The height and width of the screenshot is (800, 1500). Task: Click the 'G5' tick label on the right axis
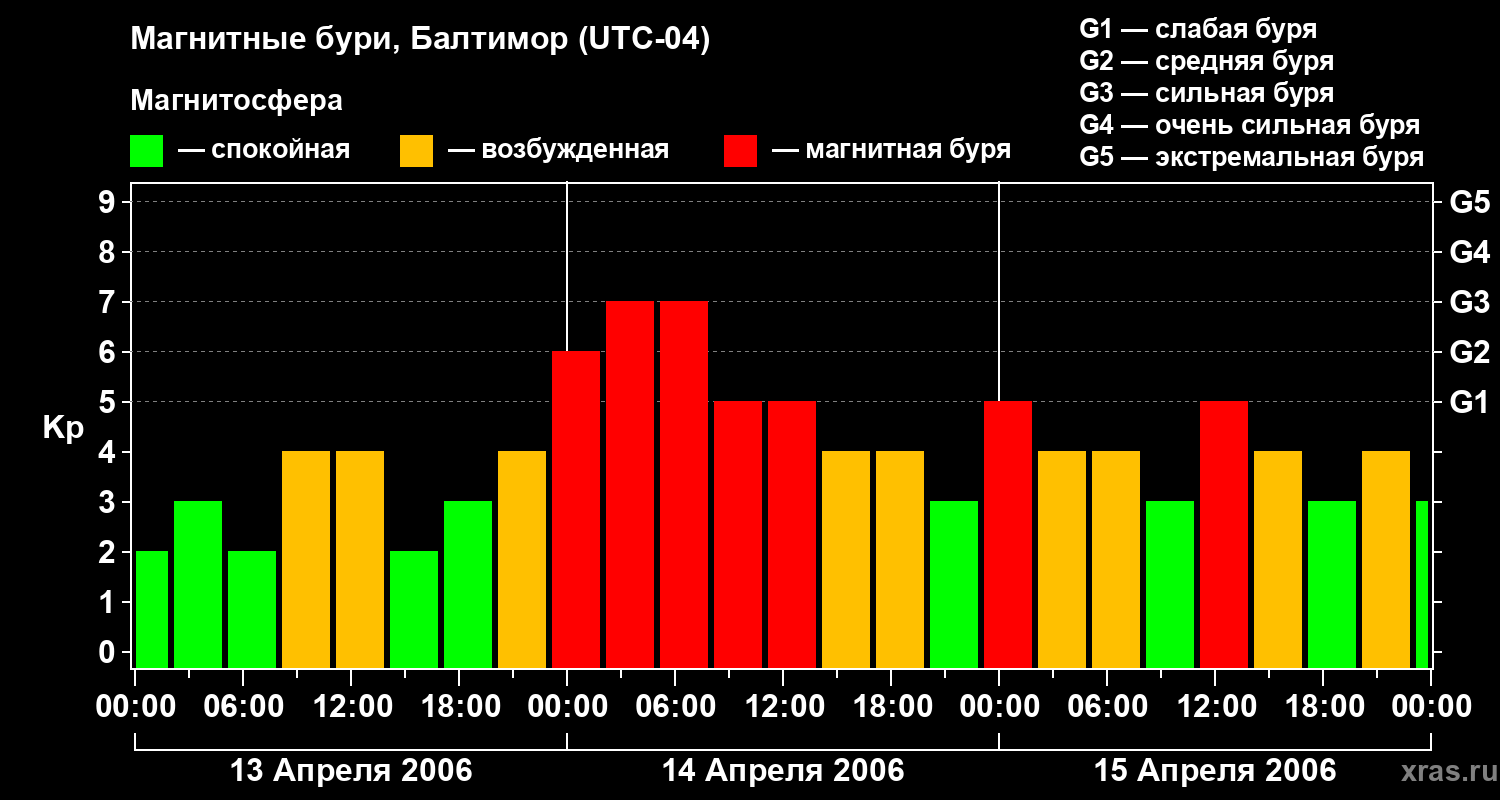(x=1470, y=202)
